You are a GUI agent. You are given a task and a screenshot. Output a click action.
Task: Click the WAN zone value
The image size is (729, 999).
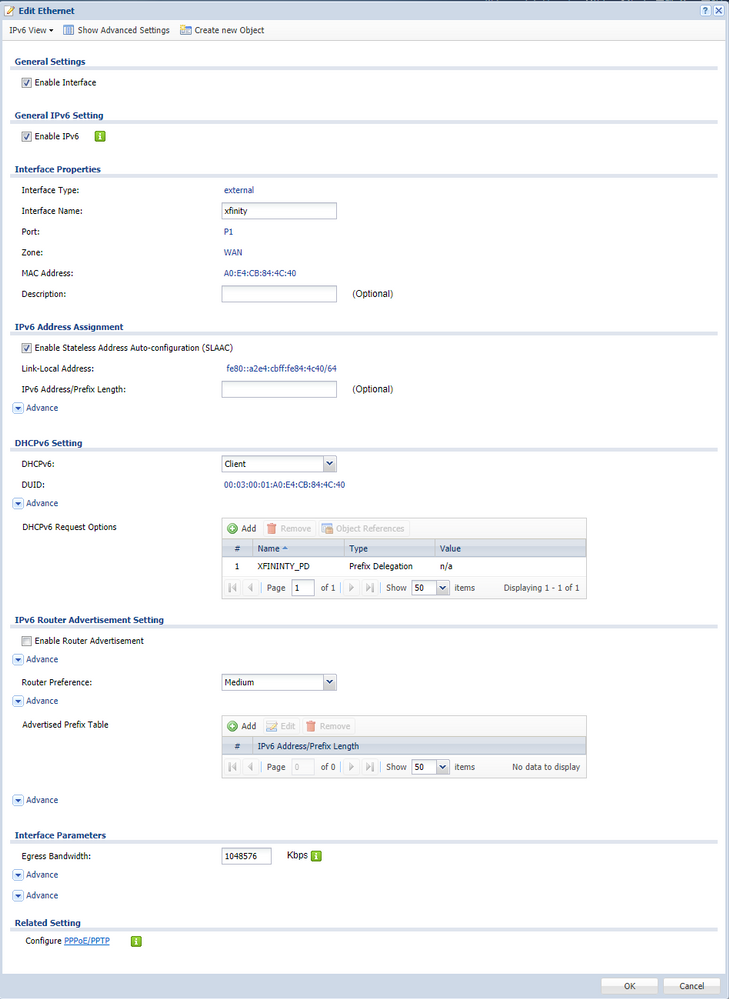pyautogui.click(x=233, y=252)
